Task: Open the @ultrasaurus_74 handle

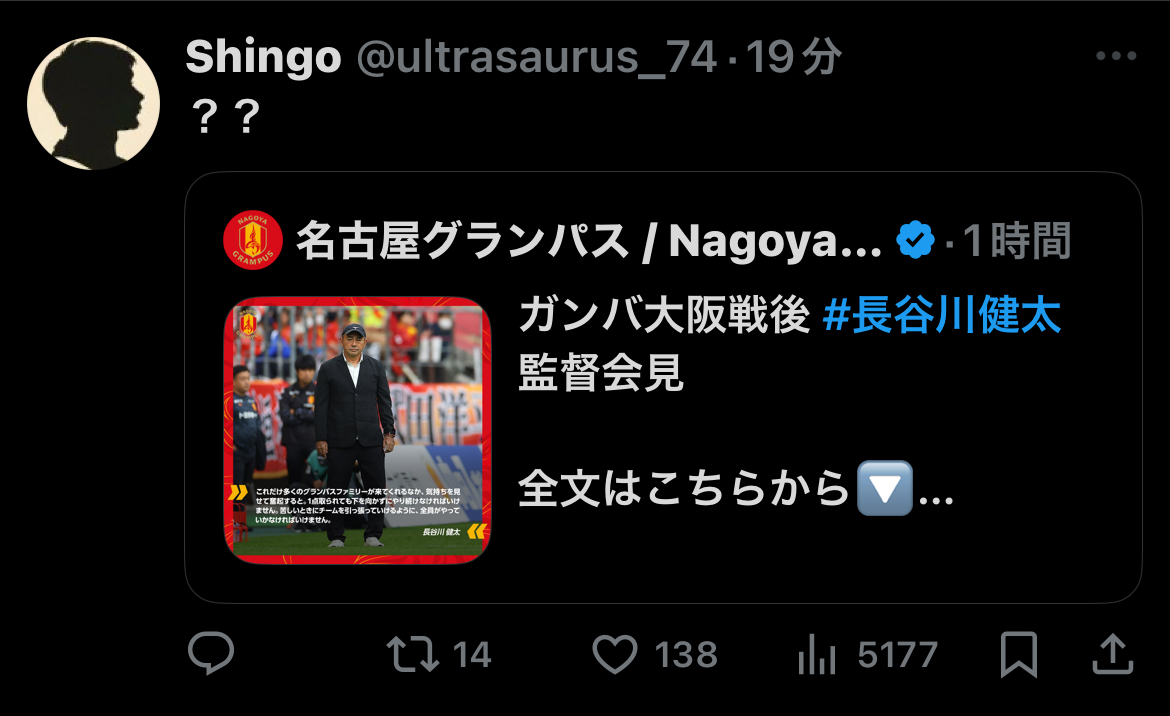Action: 536,57
